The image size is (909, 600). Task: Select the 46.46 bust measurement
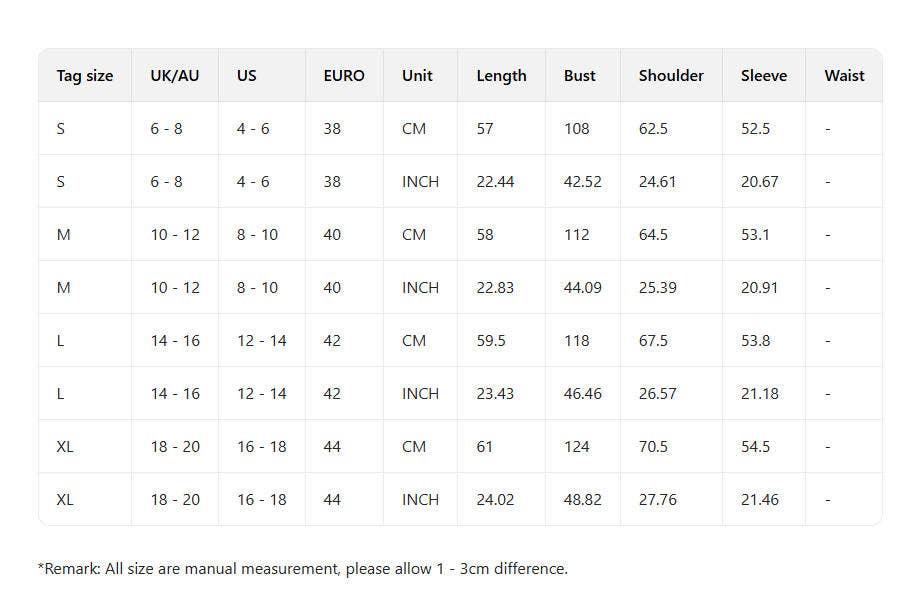click(583, 394)
